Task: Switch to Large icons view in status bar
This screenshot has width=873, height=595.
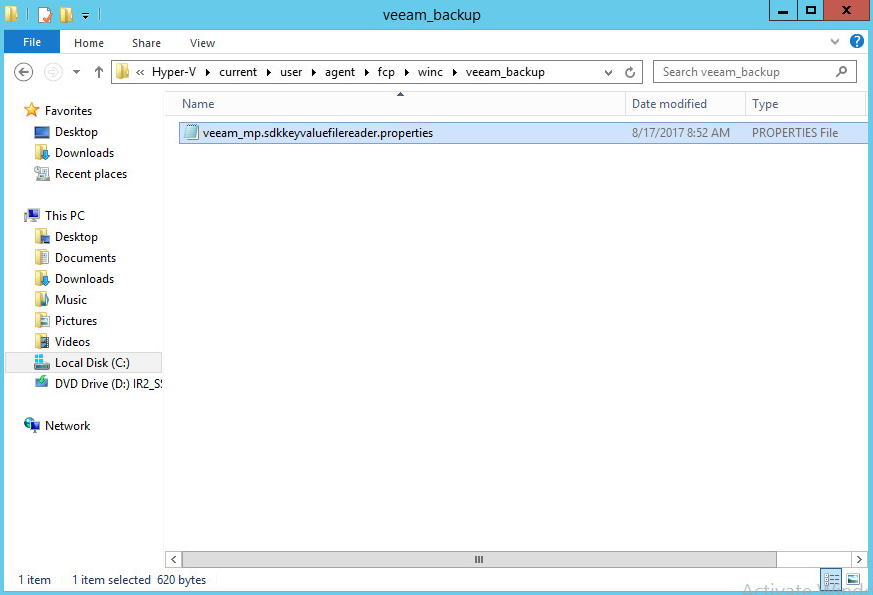Action: [853, 579]
